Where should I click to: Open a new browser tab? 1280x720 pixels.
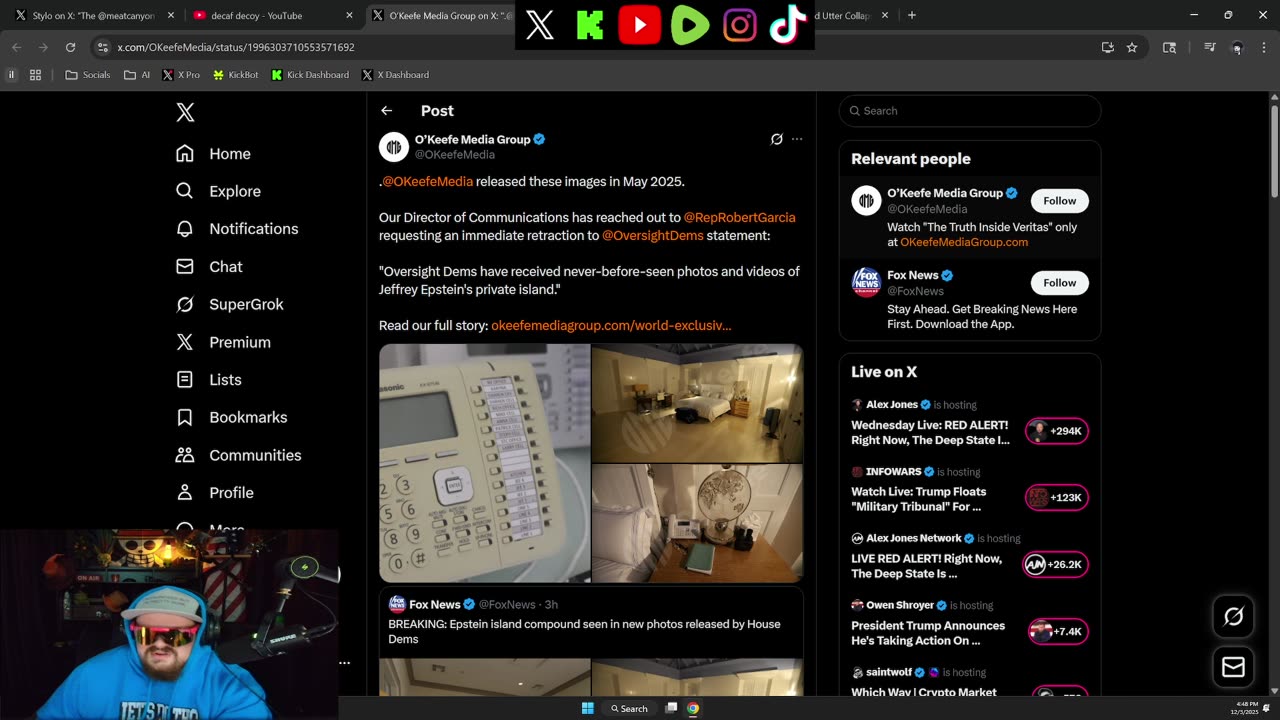[x=911, y=15]
